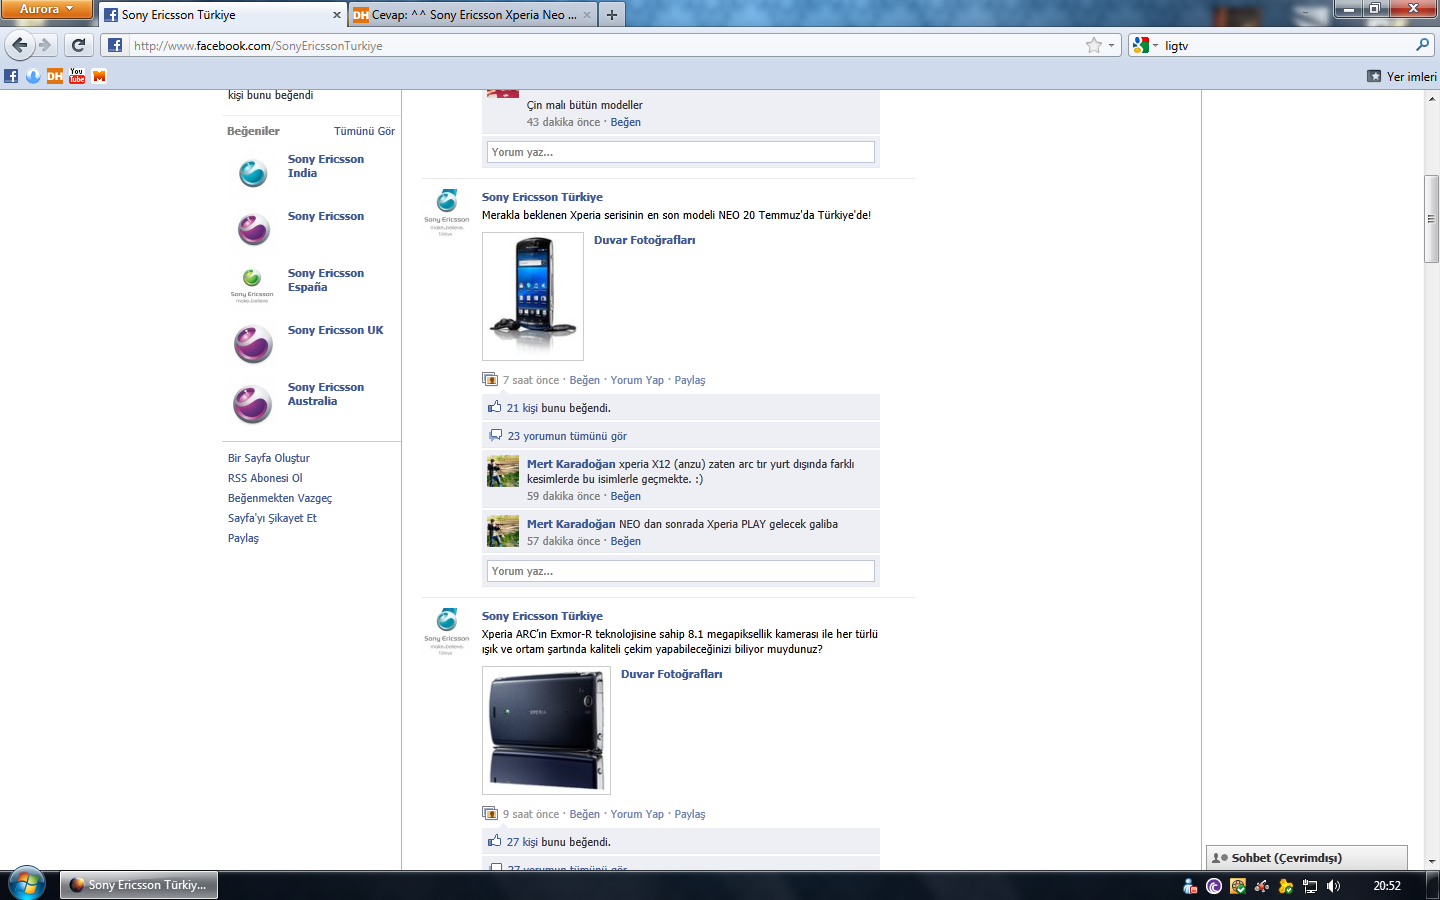Open the Sony Ericsson India page link
The width and height of the screenshot is (1440, 900).
pos(326,166)
